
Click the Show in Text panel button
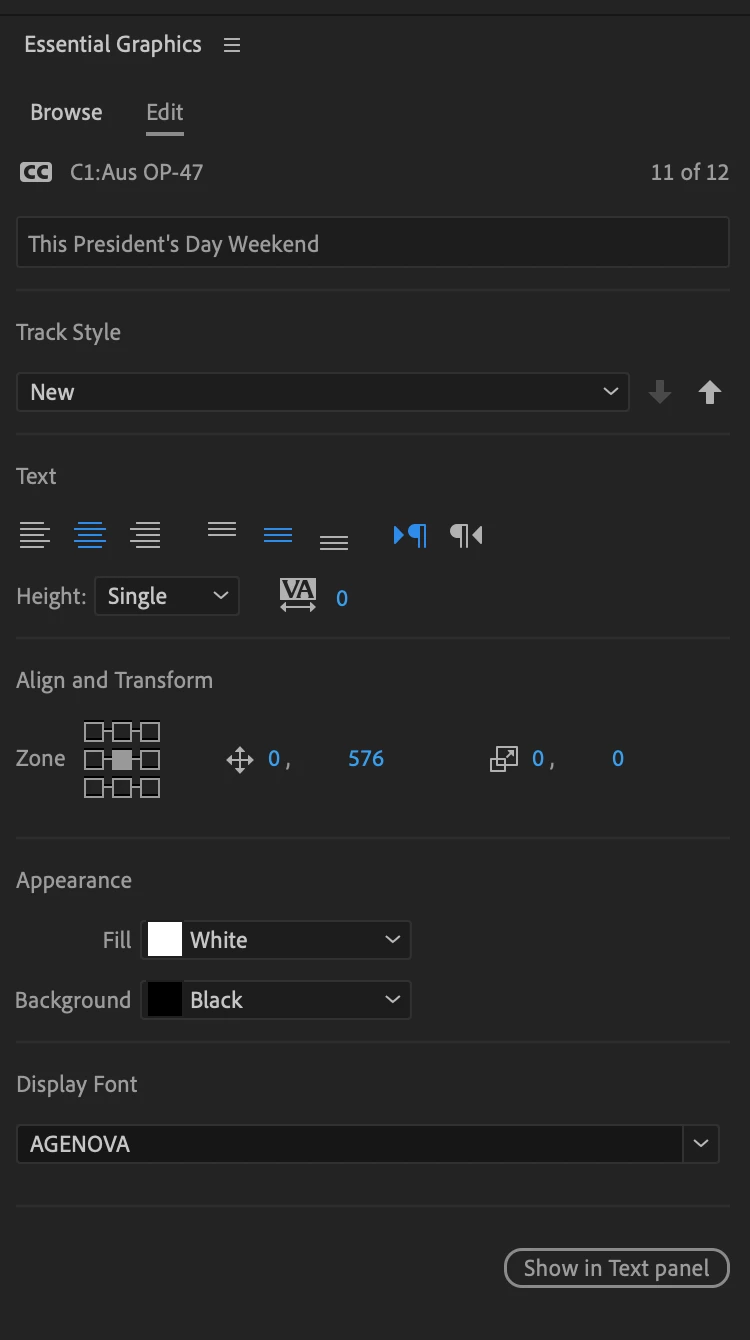[x=617, y=1268]
